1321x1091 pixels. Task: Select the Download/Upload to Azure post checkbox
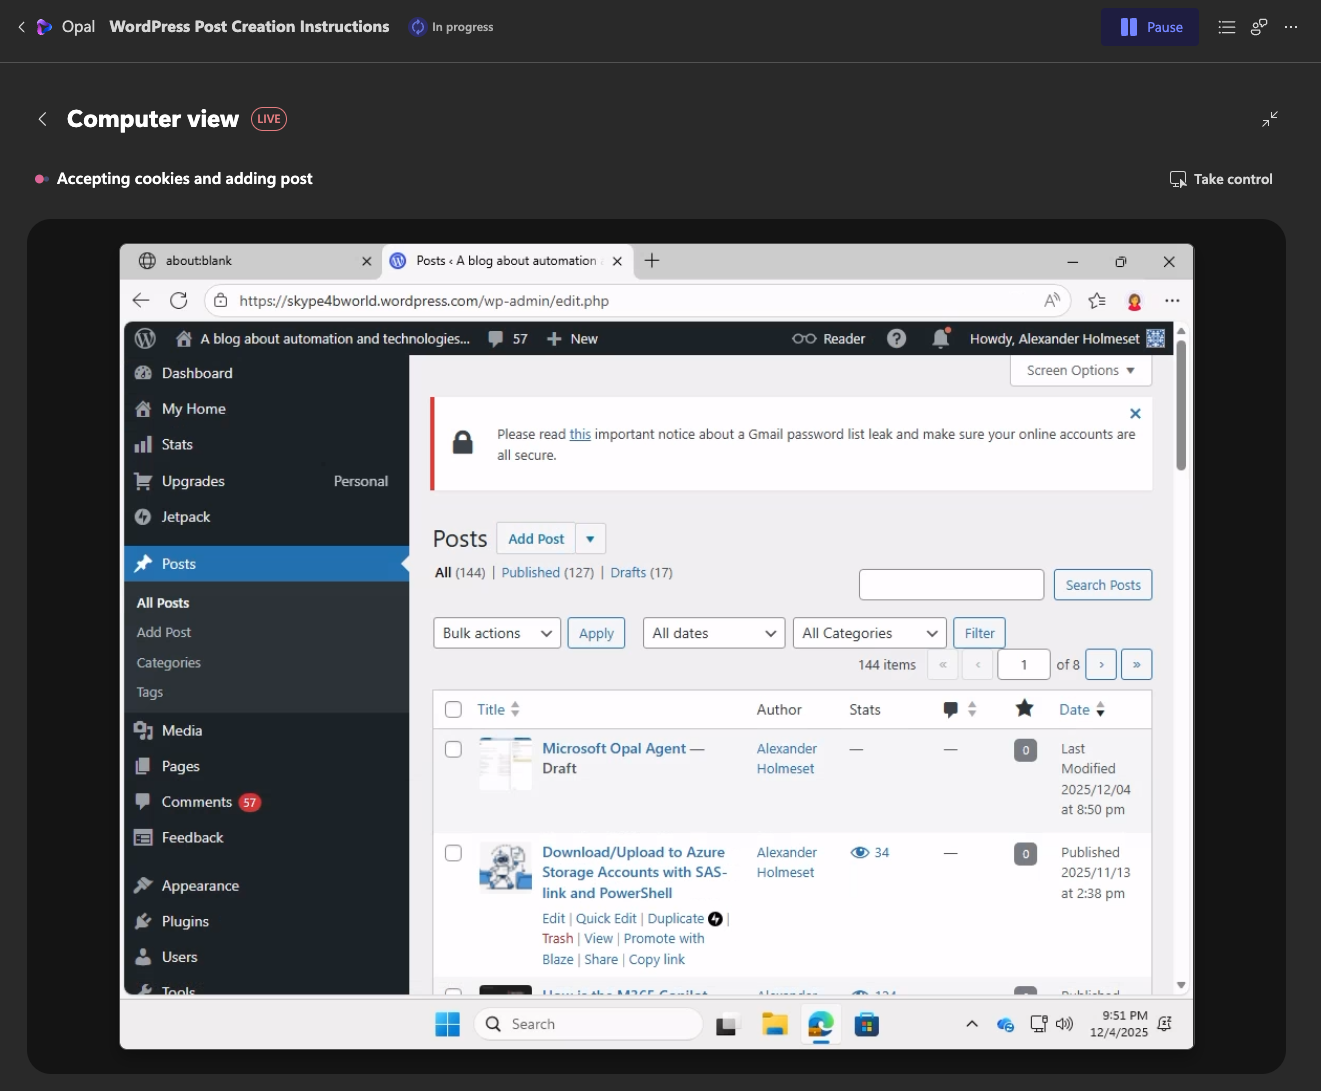pyautogui.click(x=453, y=853)
